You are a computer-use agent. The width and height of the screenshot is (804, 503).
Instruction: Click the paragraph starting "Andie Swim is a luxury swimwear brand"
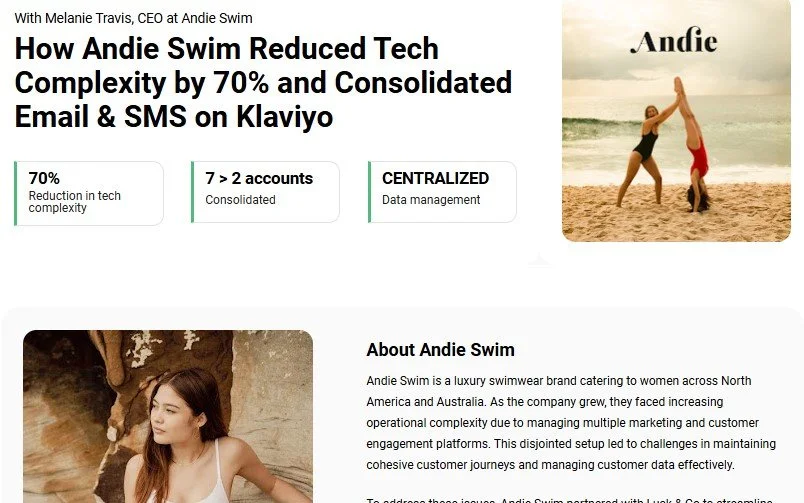(571, 422)
